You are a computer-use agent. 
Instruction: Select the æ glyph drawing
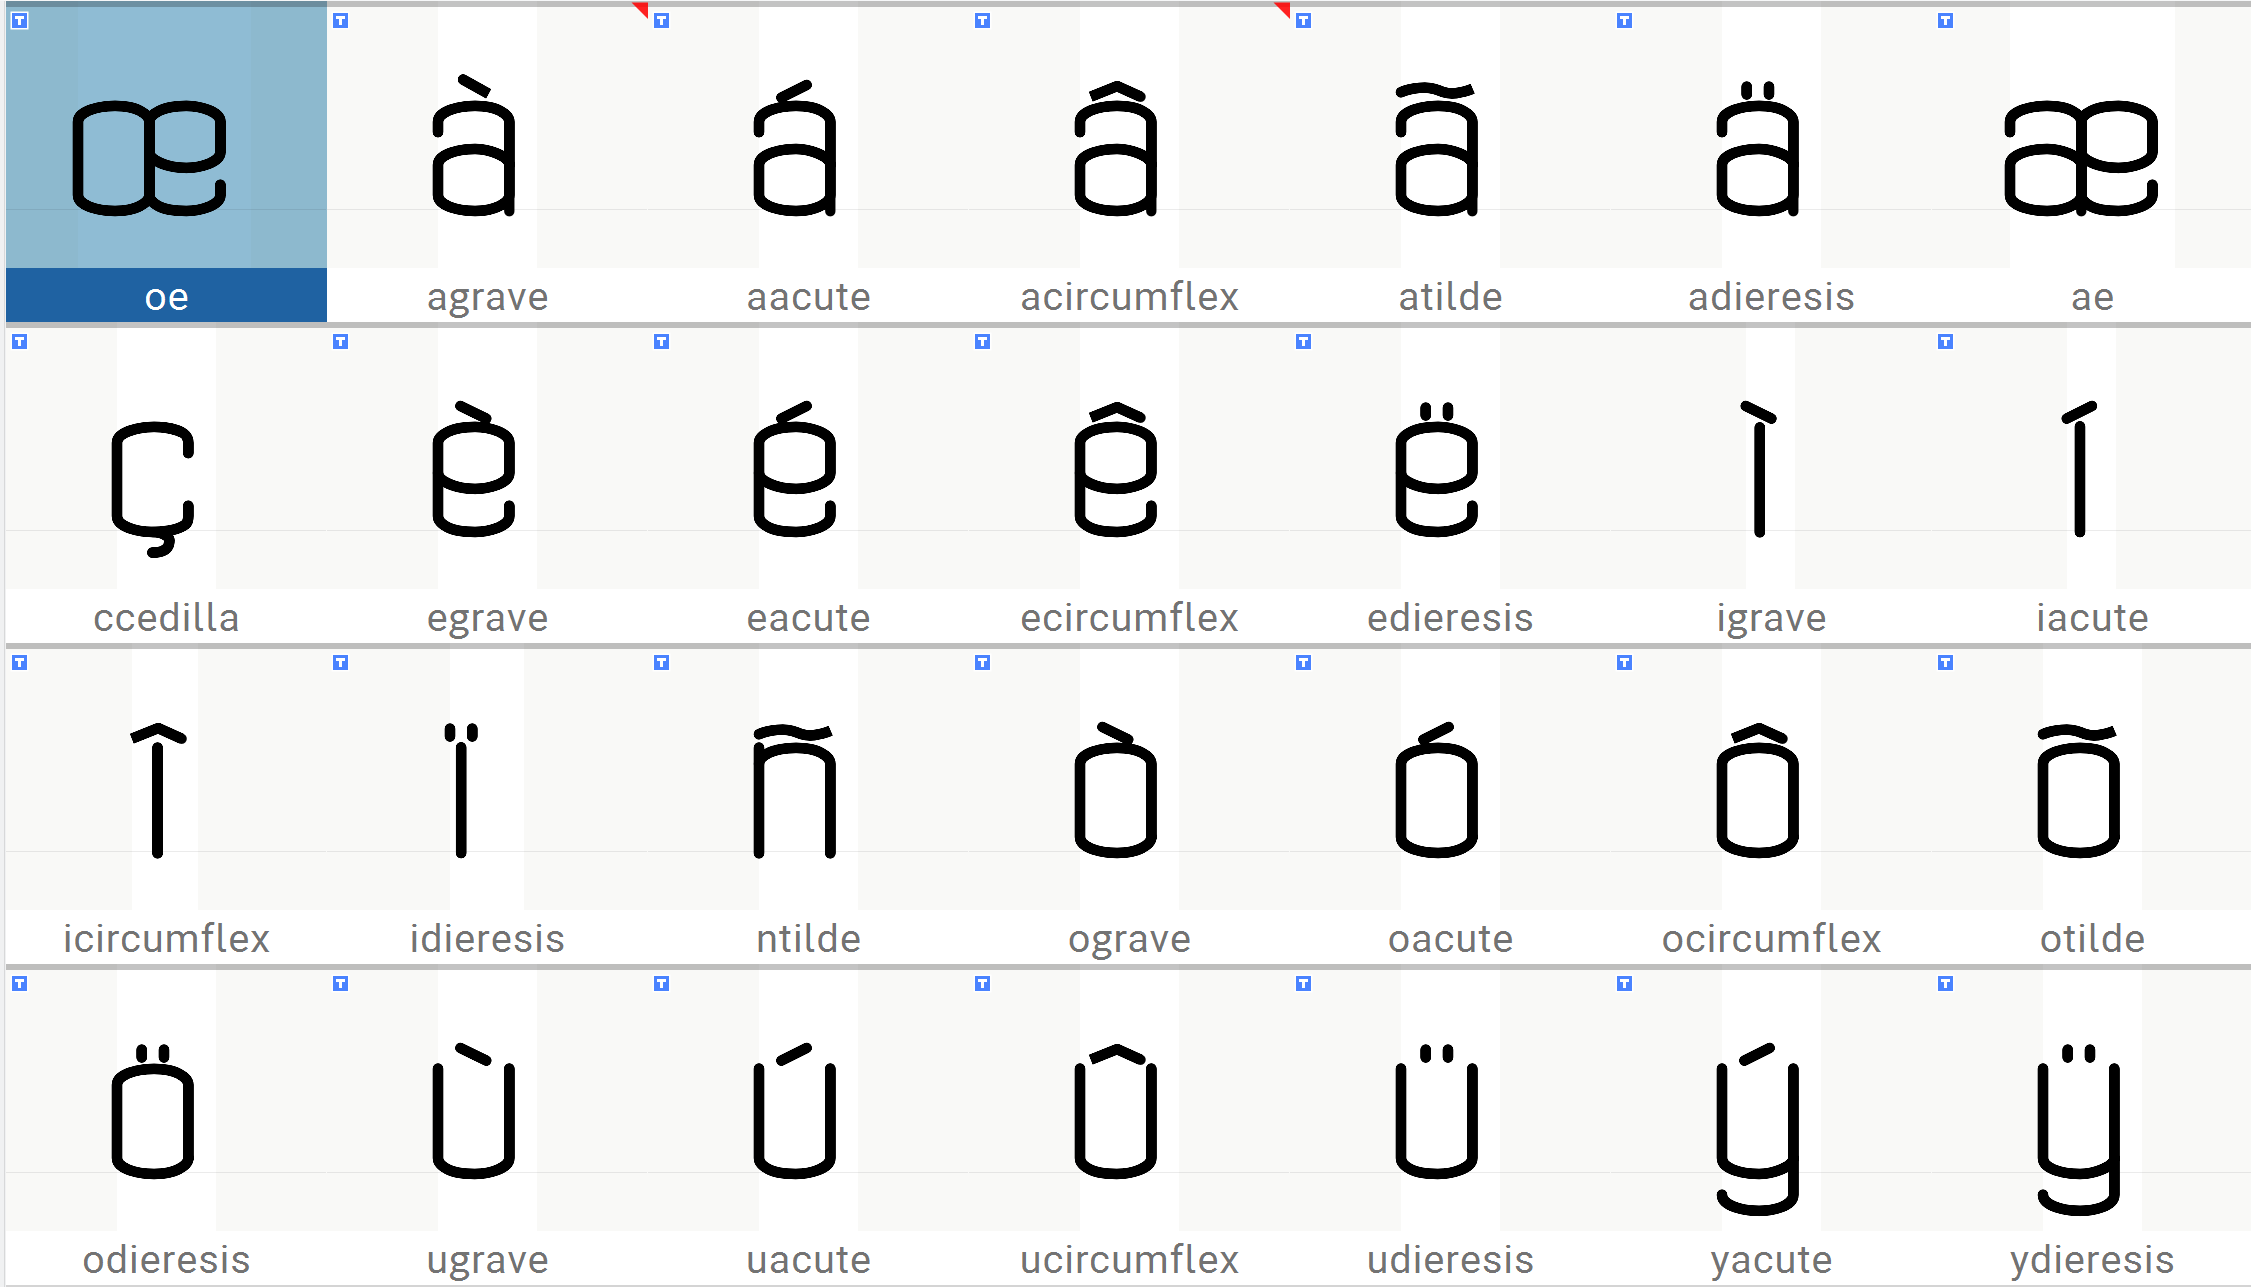pos(2081,158)
